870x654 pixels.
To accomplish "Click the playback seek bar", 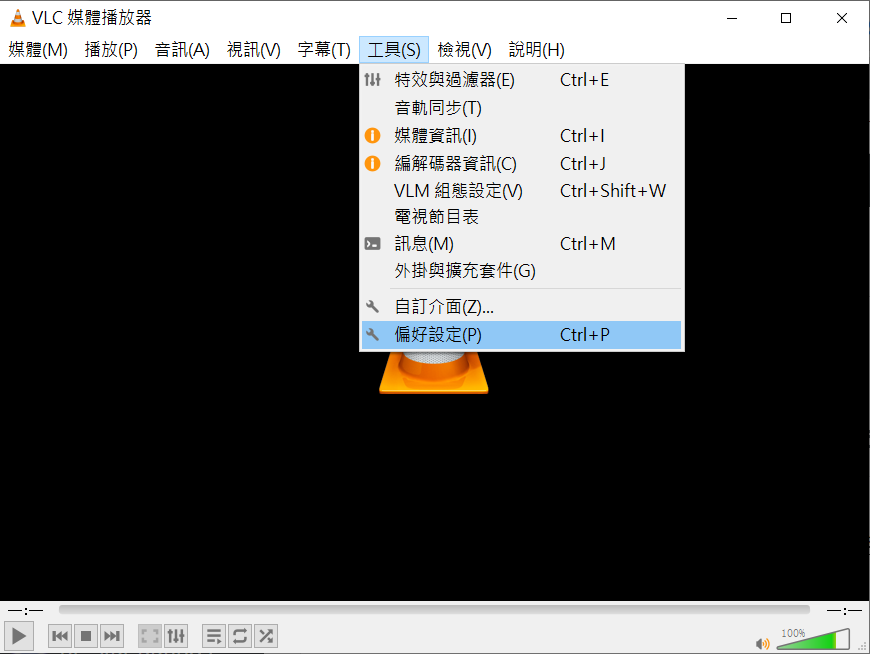I will pos(434,610).
